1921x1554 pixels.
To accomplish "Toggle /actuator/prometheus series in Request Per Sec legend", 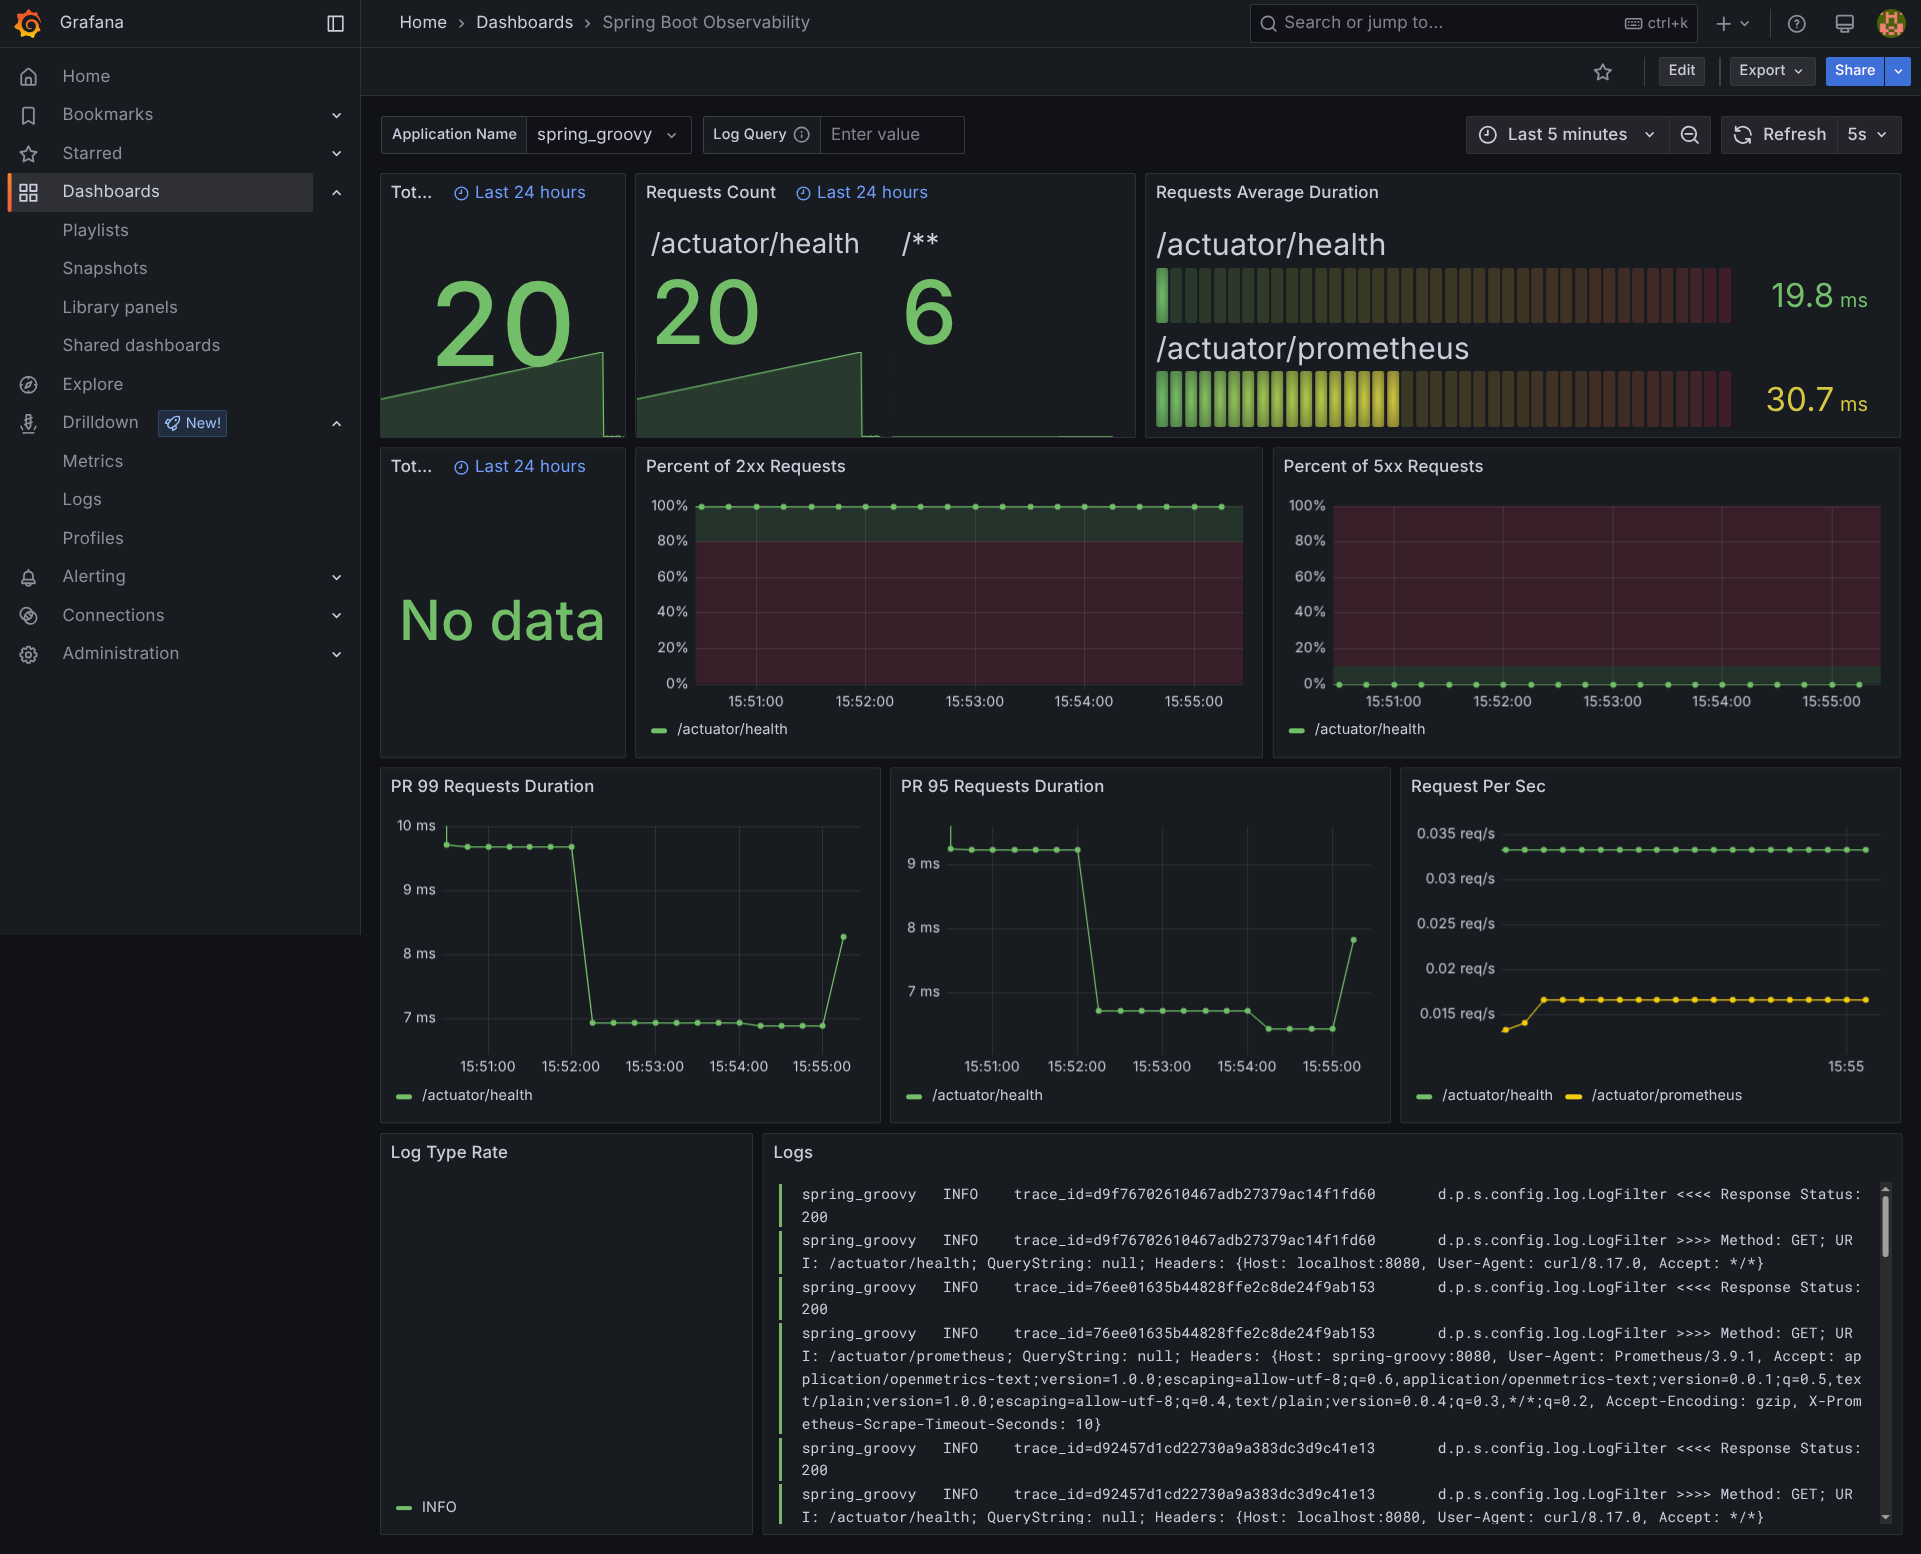I will pyautogui.click(x=1665, y=1096).
